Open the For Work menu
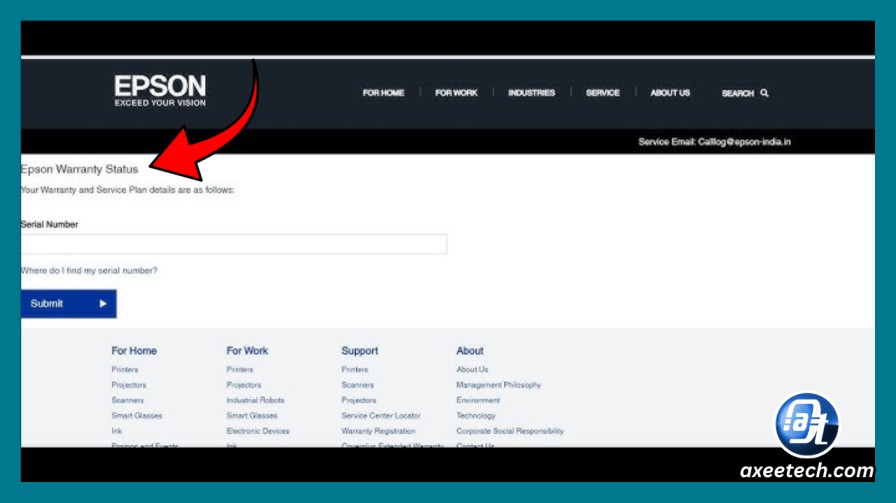Screen dimensions: 896x503 pos(456,93)
